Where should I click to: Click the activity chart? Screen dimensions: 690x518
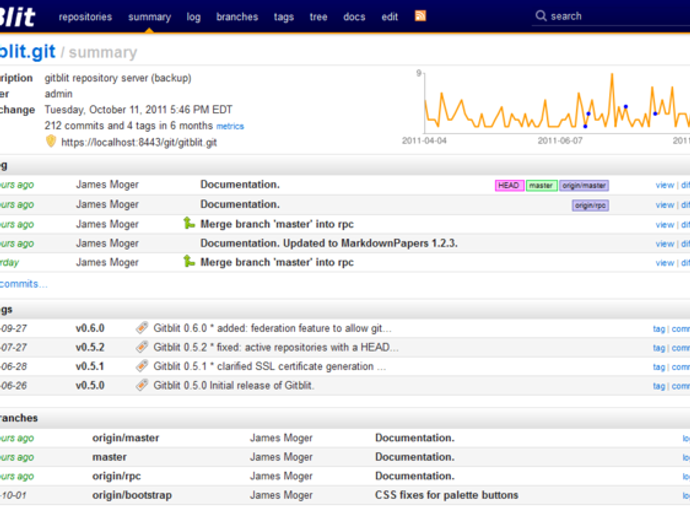(546, 107)
